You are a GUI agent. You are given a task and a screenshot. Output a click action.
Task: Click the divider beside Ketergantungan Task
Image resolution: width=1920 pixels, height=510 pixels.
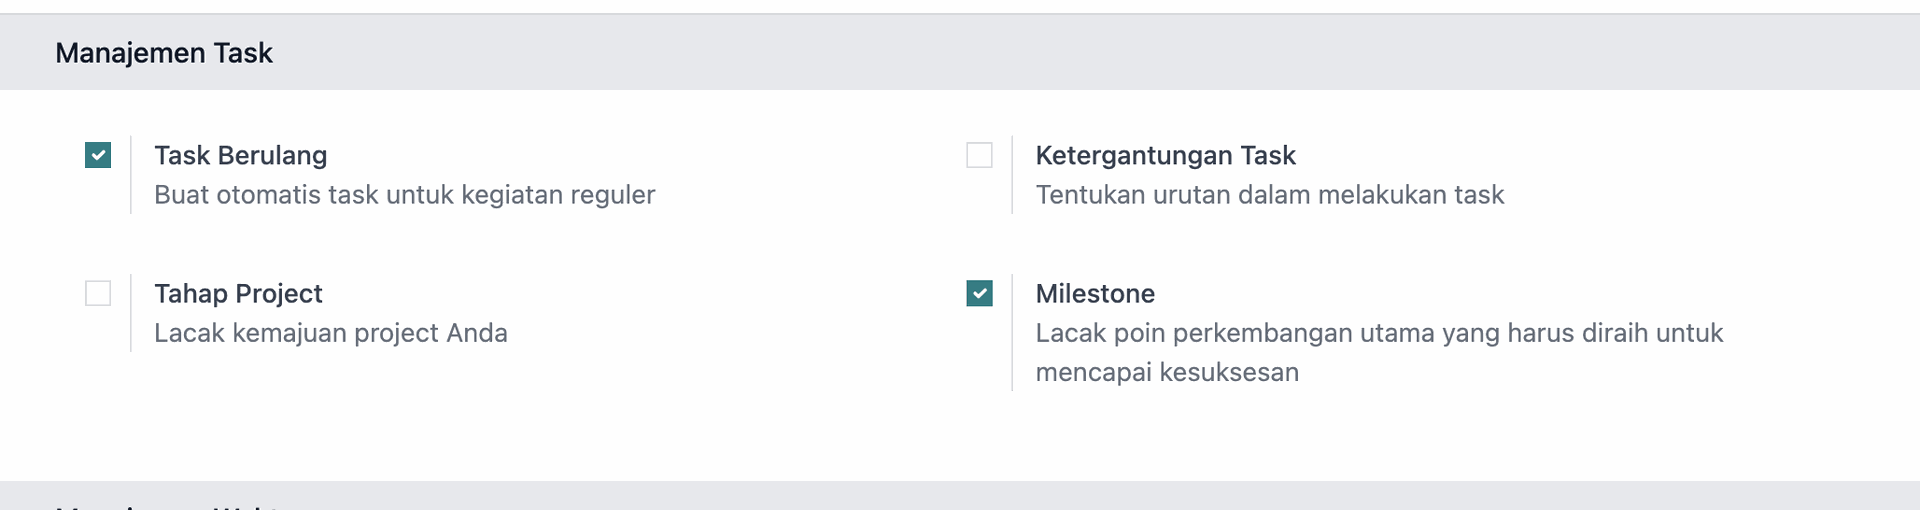point(1012,175)
